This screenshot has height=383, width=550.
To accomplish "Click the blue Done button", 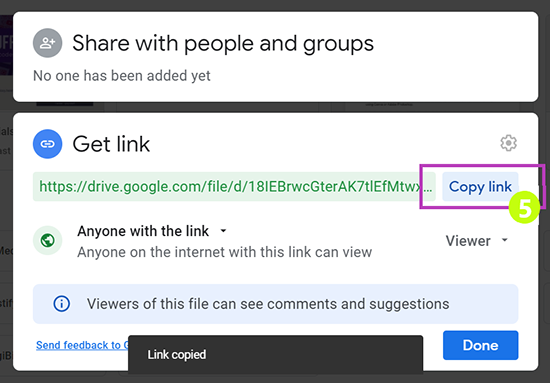I will 480,345.
